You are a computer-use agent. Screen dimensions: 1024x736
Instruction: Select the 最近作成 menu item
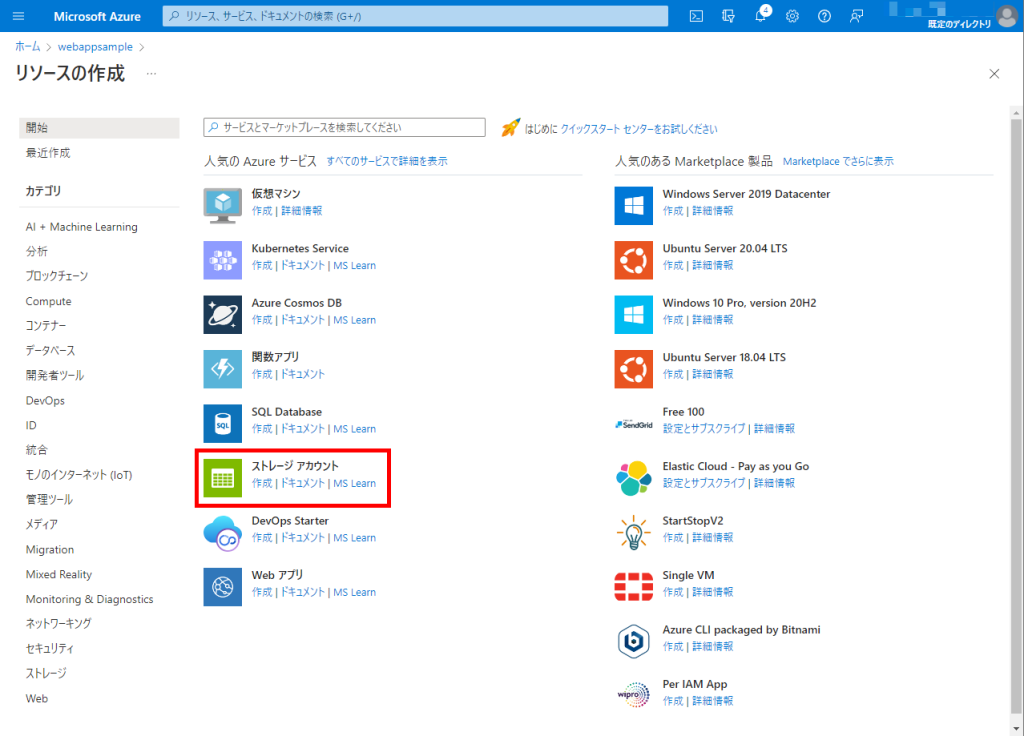click(x=48, y=153)
